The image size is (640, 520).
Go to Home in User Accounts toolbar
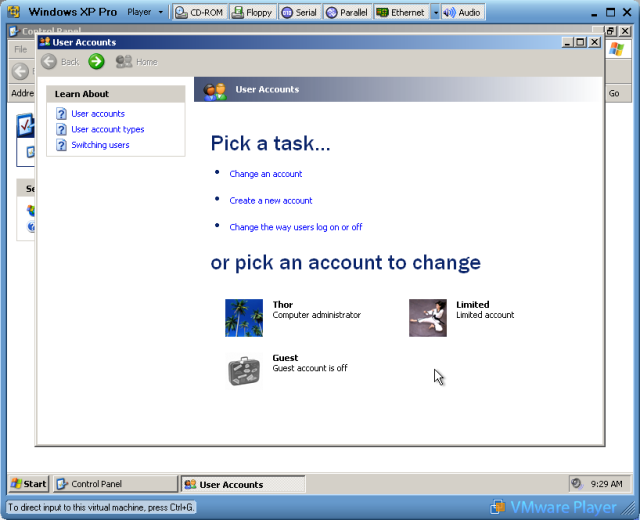(x=137, y=62)
